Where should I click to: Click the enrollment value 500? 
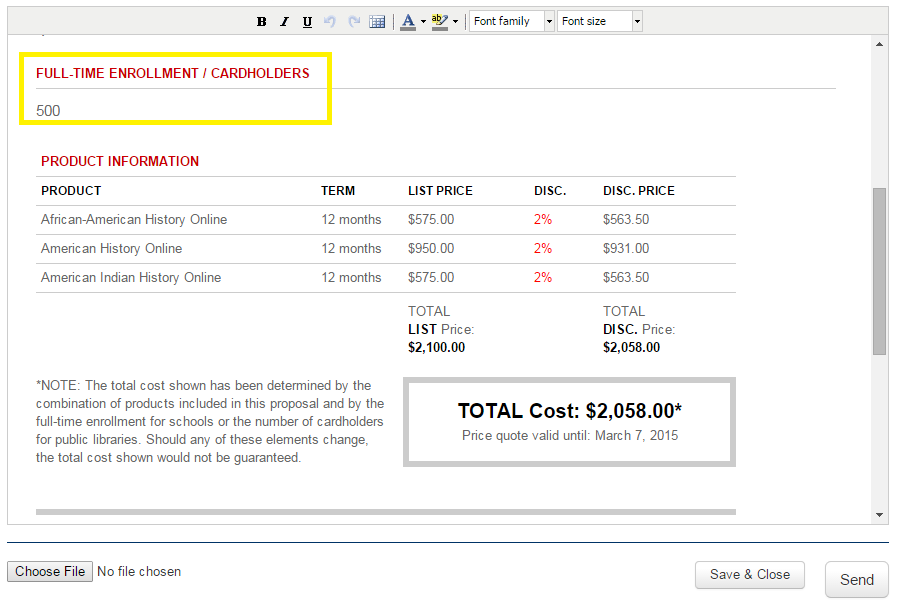(48, 111)
